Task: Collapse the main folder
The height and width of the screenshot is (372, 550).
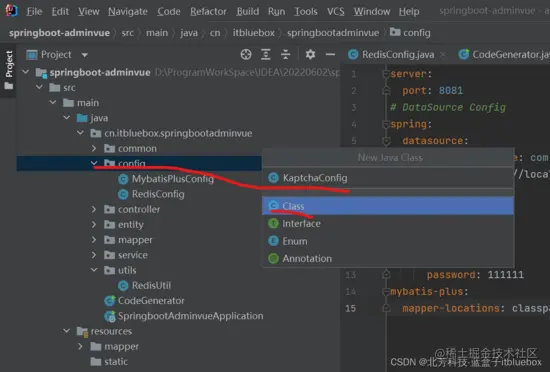Action: tap(53, 102)
